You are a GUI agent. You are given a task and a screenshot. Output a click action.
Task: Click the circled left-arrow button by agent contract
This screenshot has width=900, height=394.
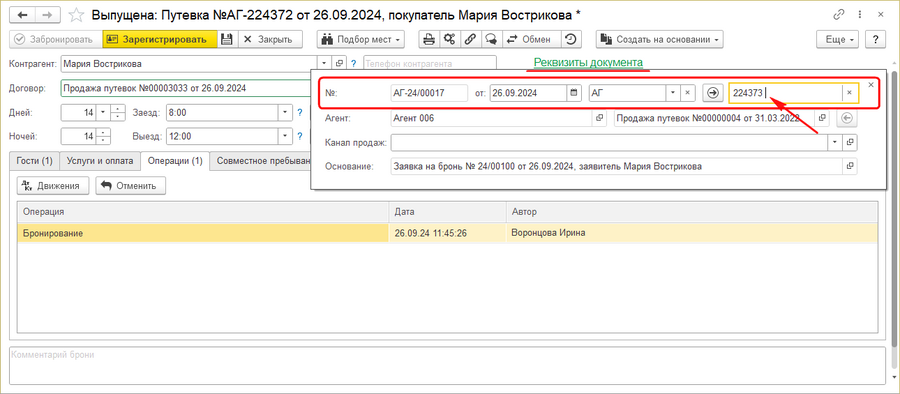click(x=847, y=118)
